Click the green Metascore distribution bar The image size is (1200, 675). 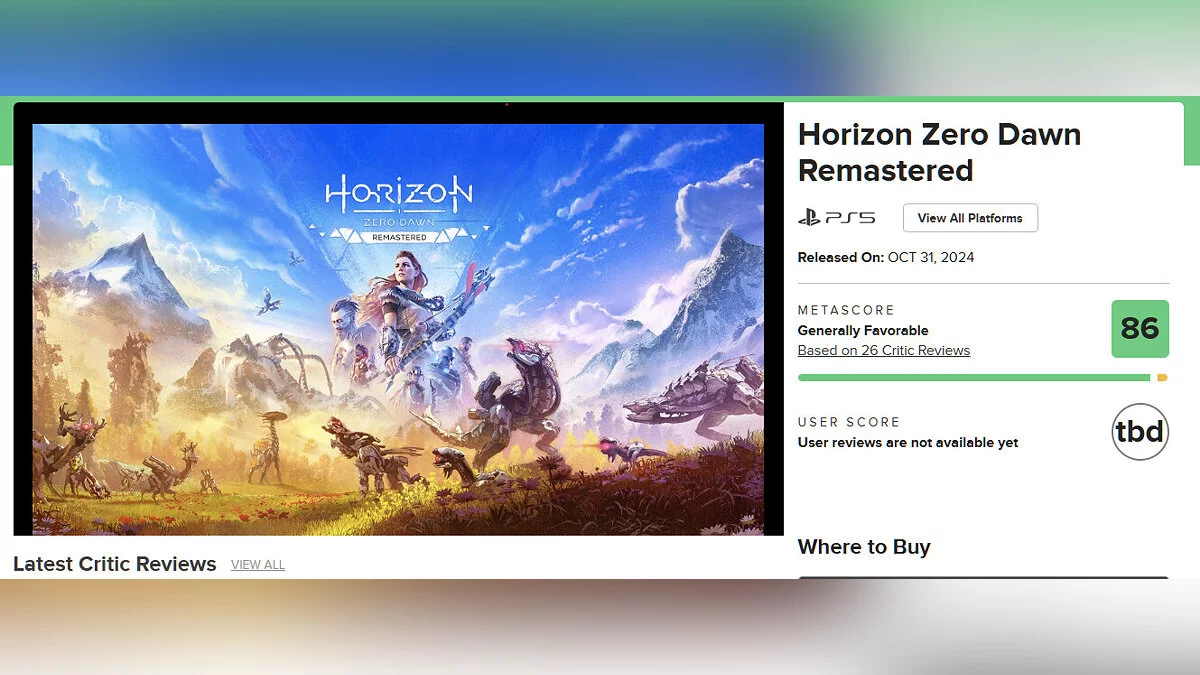pos(974,378)
